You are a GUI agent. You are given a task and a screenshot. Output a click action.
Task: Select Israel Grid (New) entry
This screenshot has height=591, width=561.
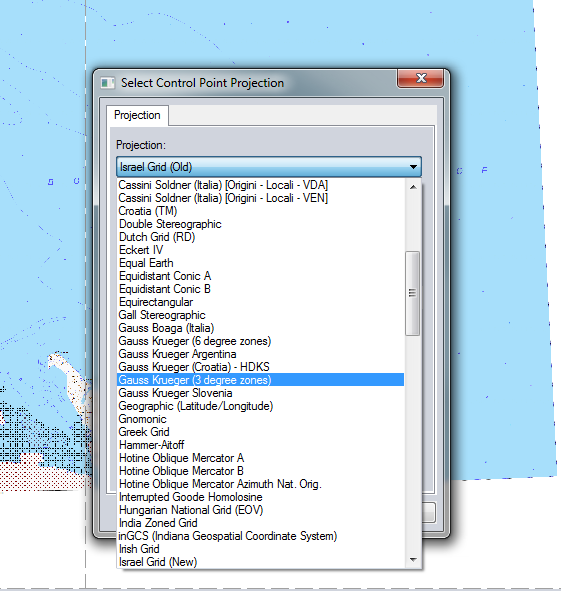point(261,562)
